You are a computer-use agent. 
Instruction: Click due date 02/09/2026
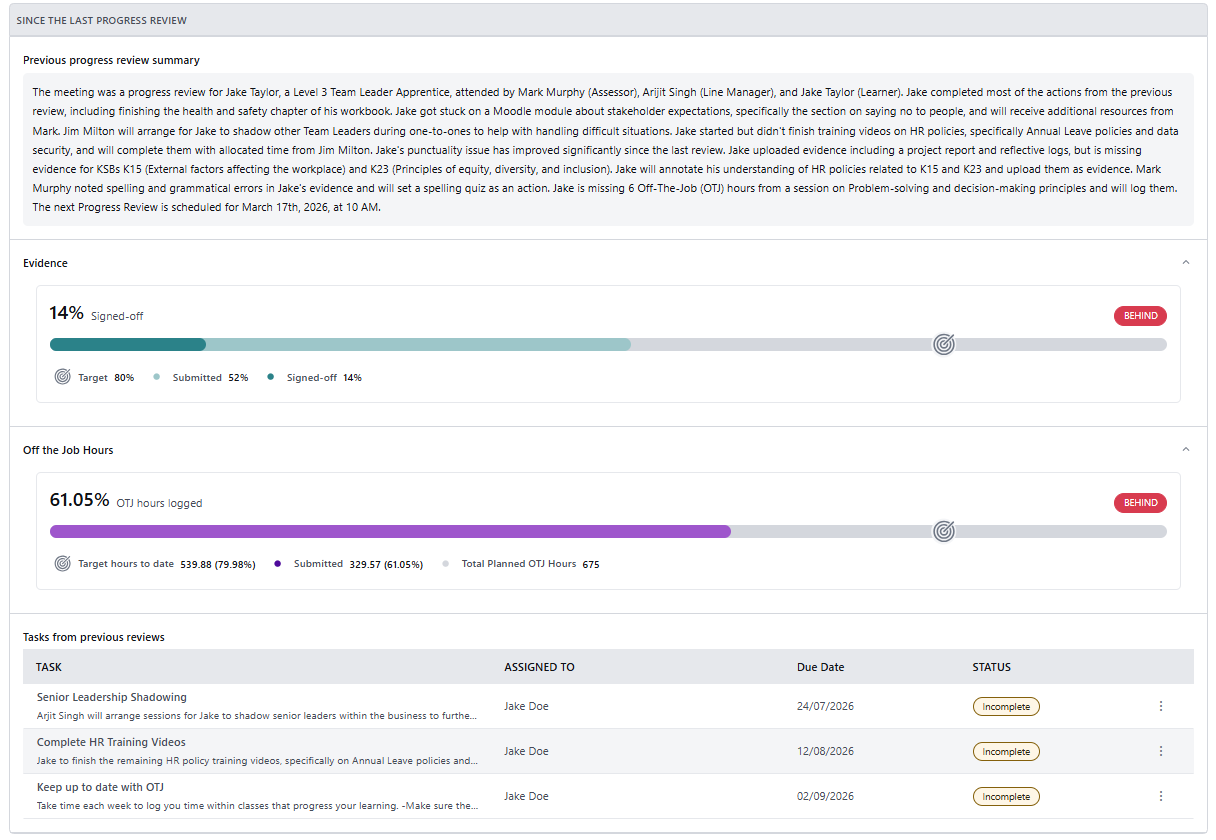point(825,796)
